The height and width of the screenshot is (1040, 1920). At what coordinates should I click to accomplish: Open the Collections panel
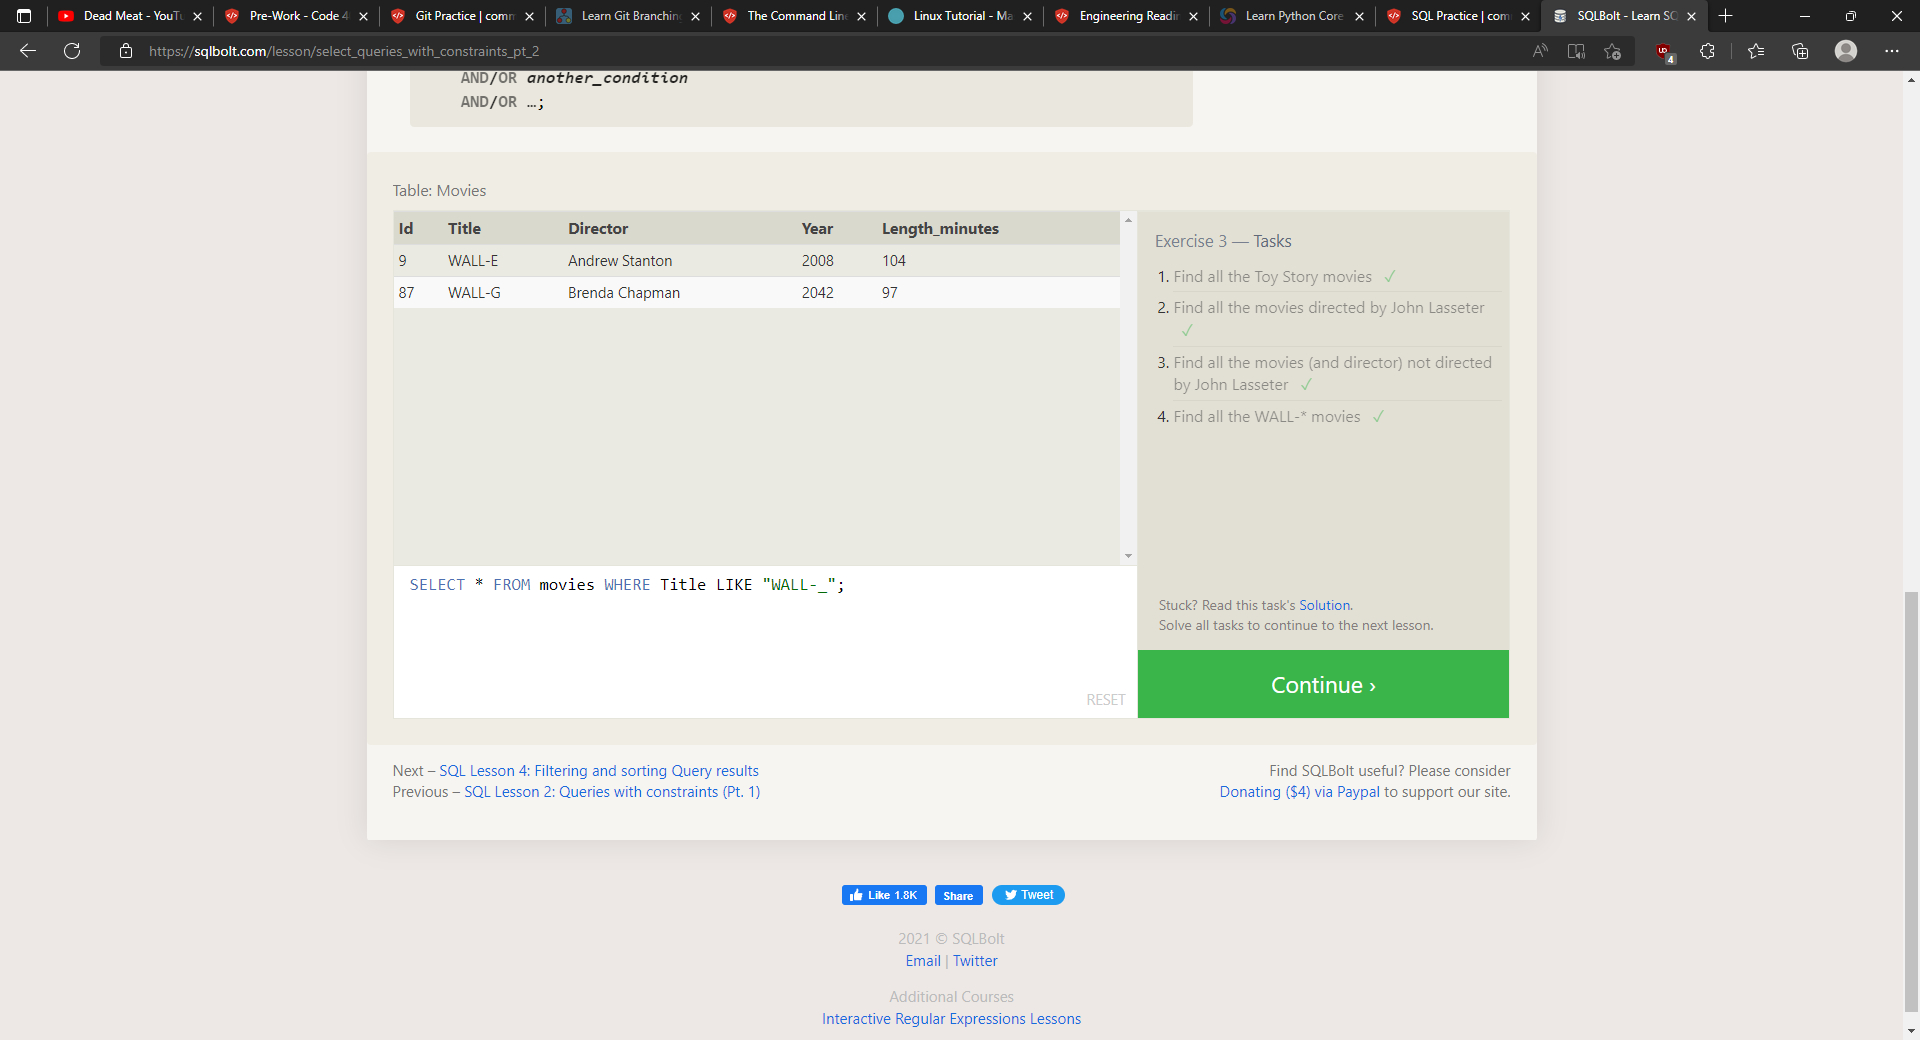1800,51
